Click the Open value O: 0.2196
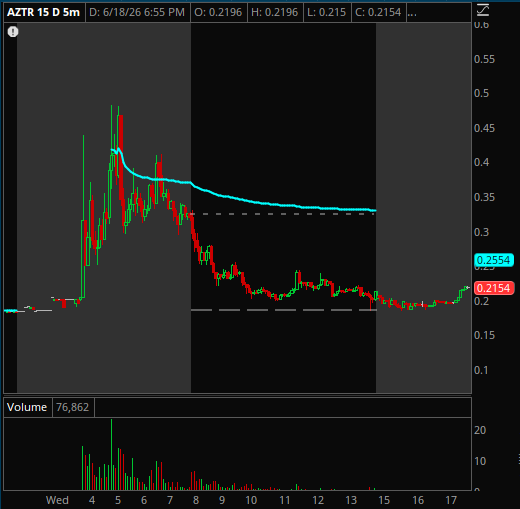The width and height of the screenshot is (520, 509). click(218, 12)
